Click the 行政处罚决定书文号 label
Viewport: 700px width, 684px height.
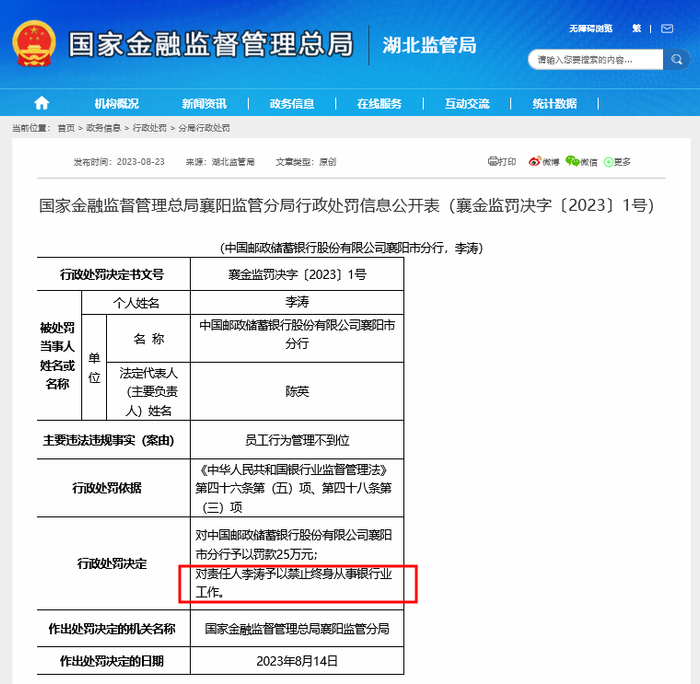tap(112, 274)
